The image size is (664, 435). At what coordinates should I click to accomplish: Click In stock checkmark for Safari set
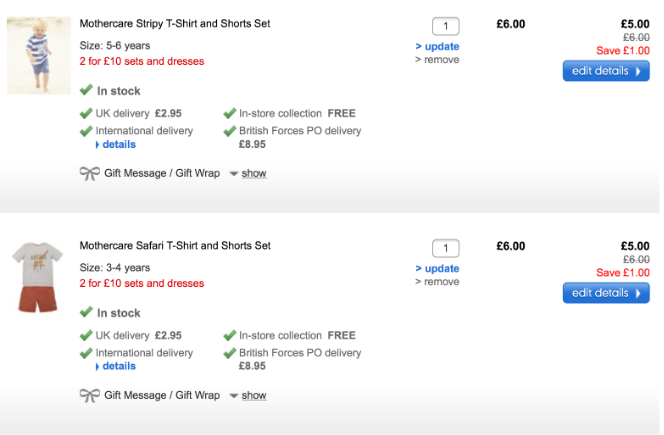[x=86, y=312]
